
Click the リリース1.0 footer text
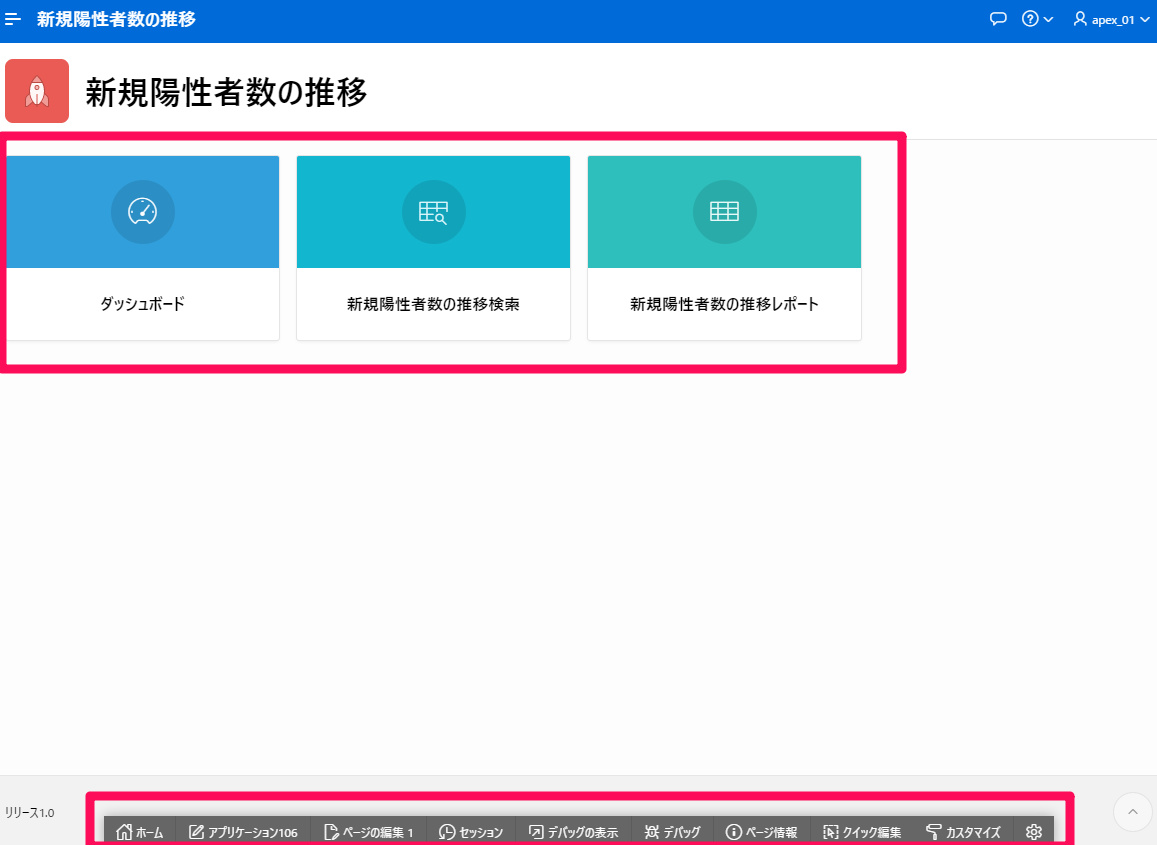point(30,813)
